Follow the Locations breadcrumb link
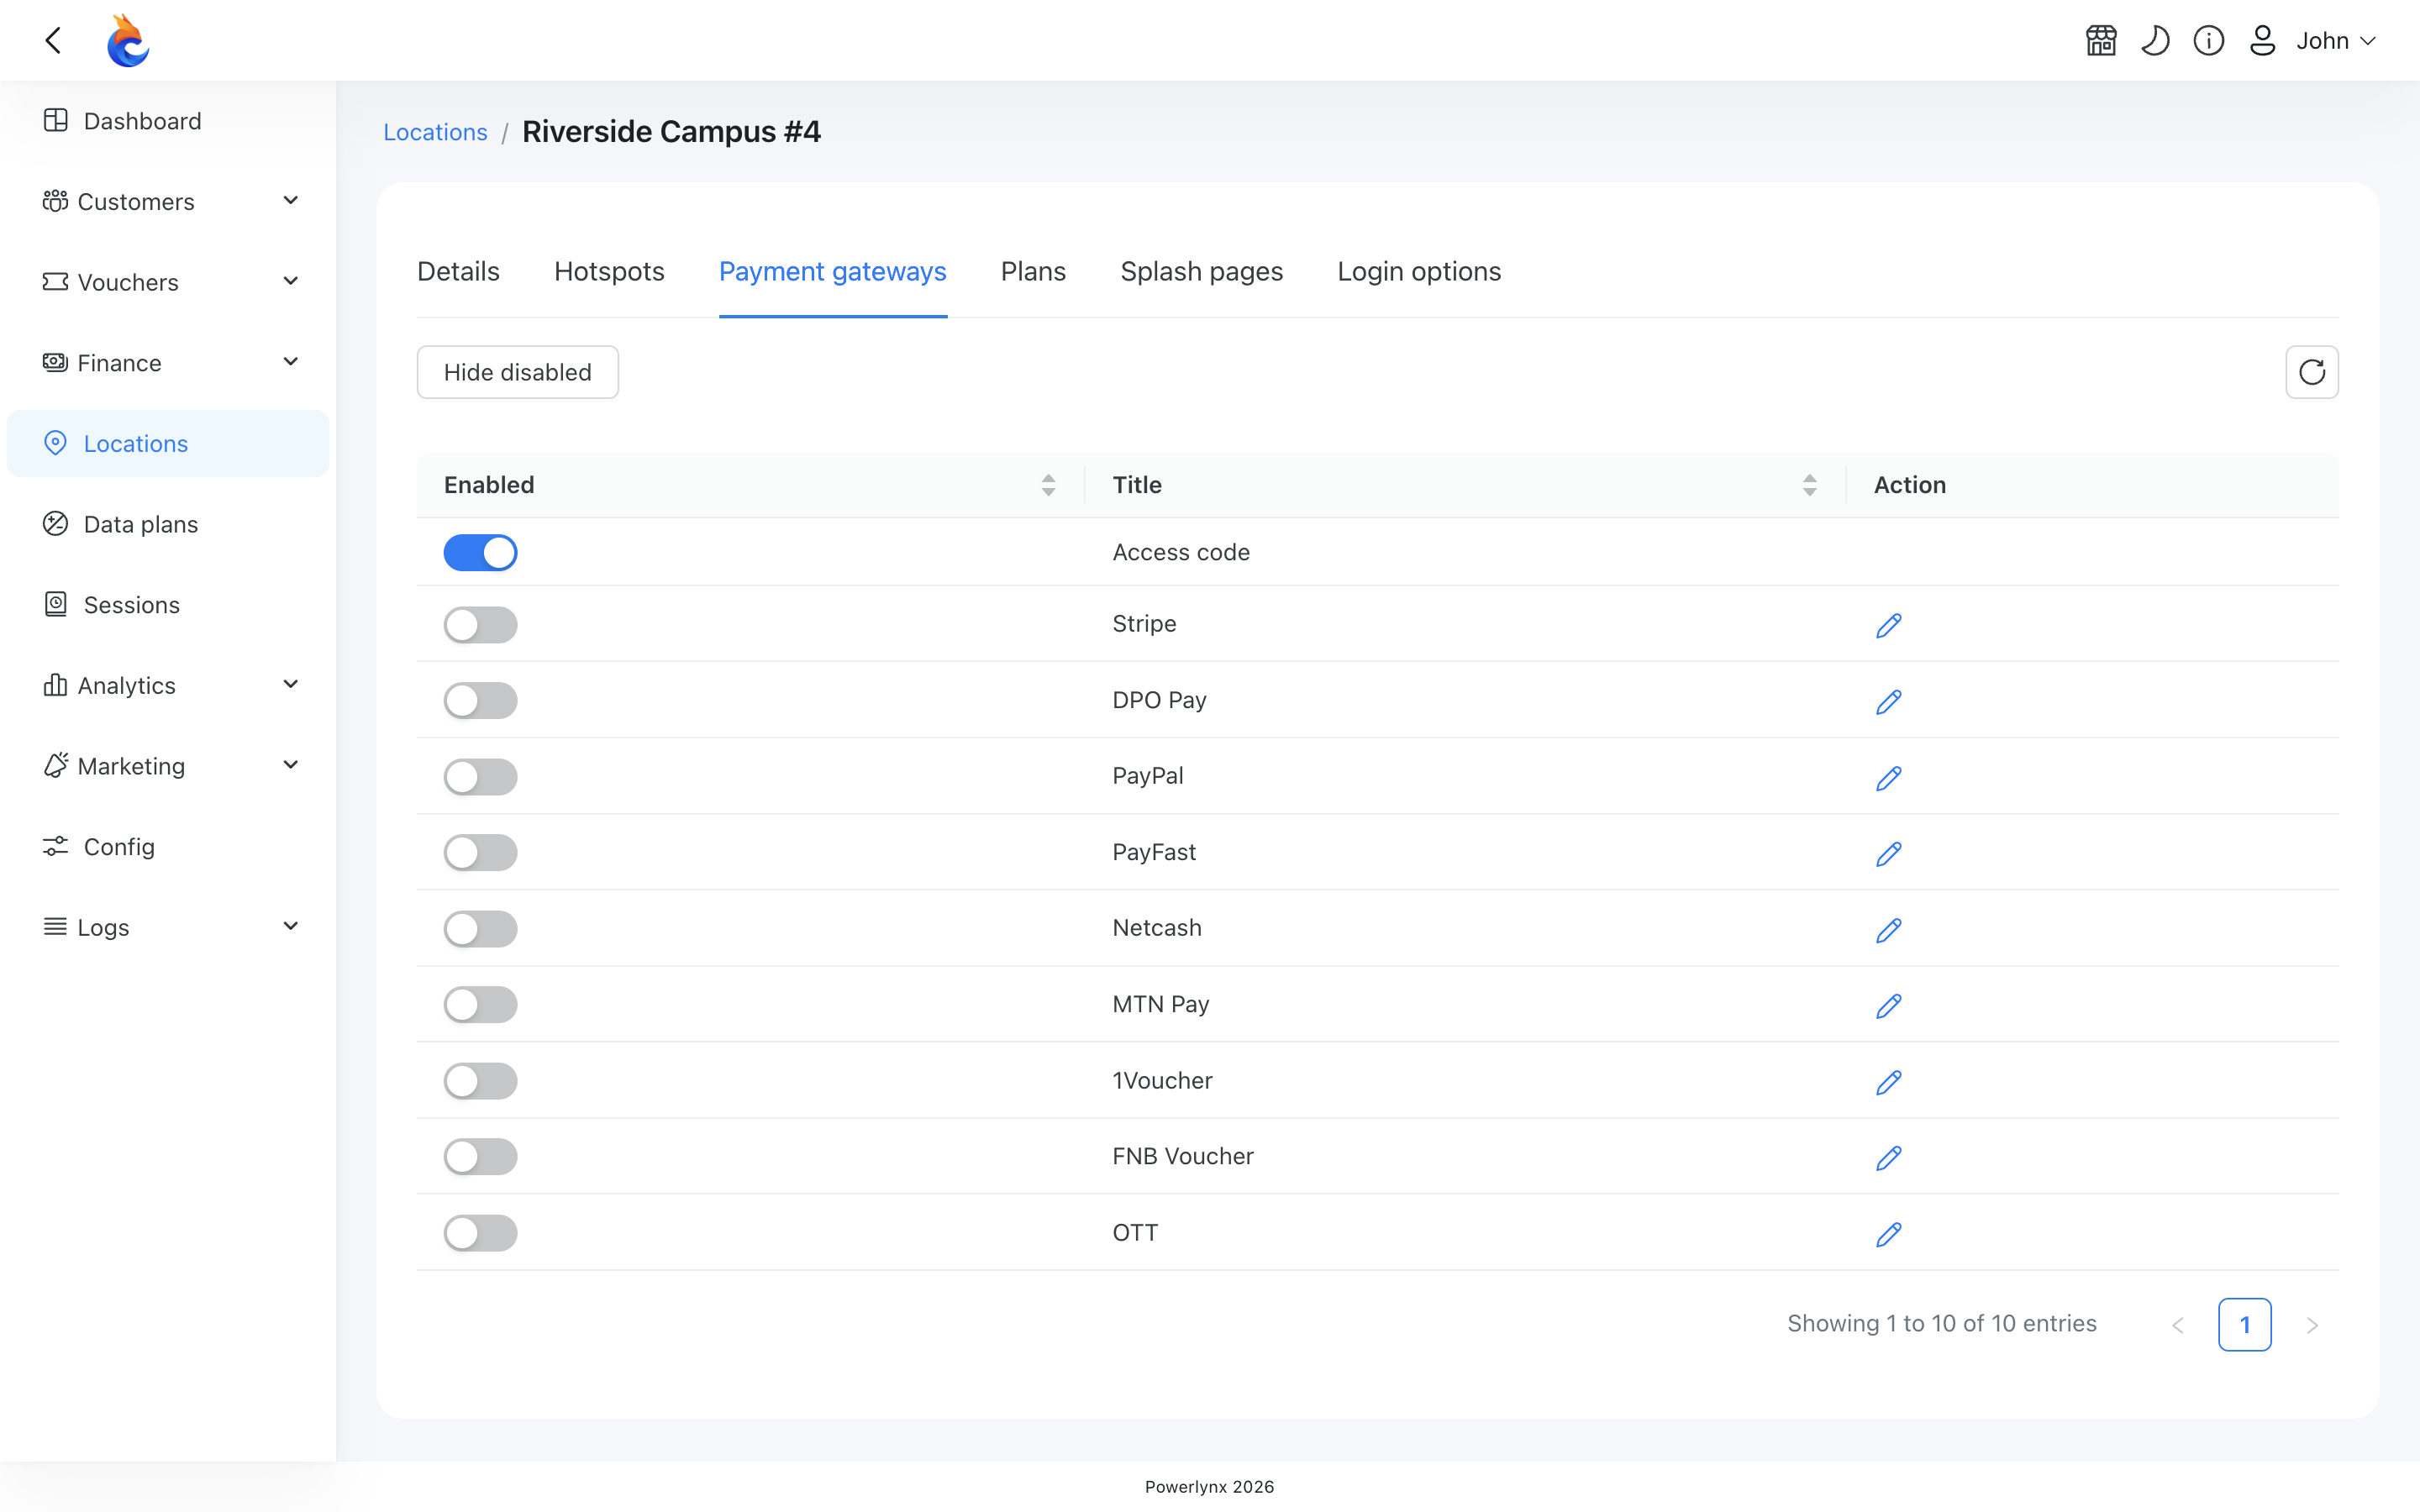The image size is (2420, 1512). pyautogui.click(x=435, y=133)
